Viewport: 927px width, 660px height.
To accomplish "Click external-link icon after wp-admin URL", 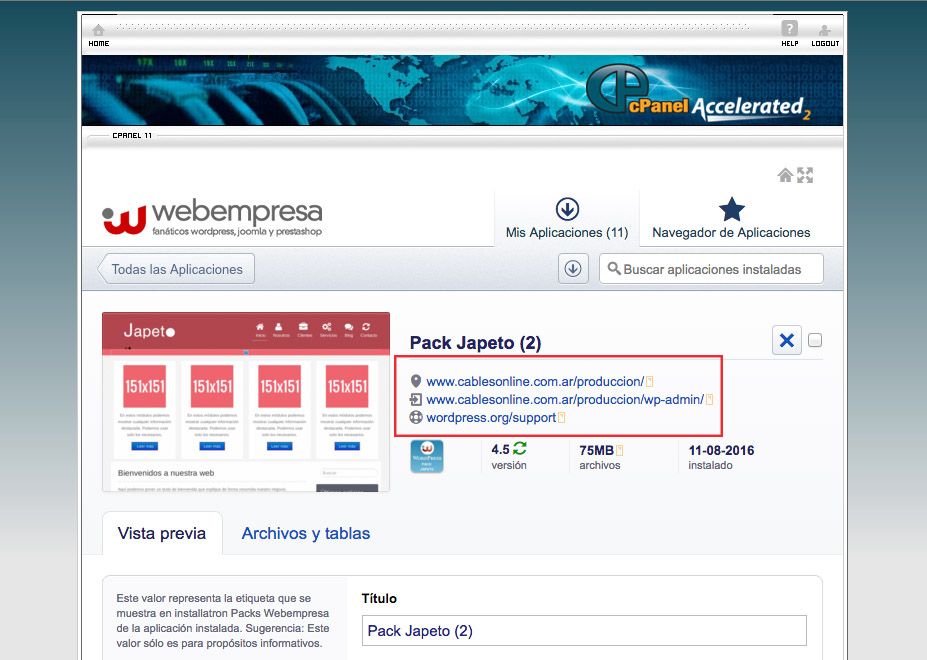I will click(709, 399).
